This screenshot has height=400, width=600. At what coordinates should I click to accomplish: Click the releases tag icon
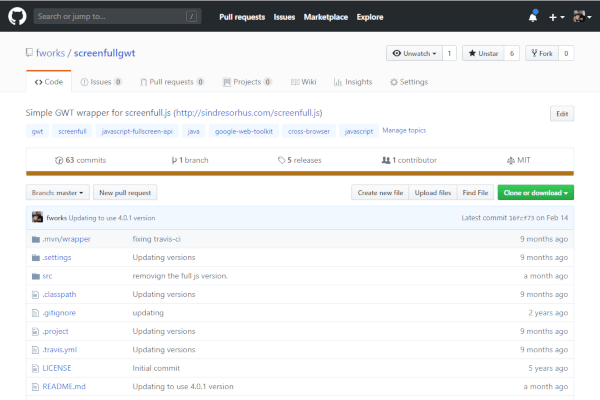(281, 160)
